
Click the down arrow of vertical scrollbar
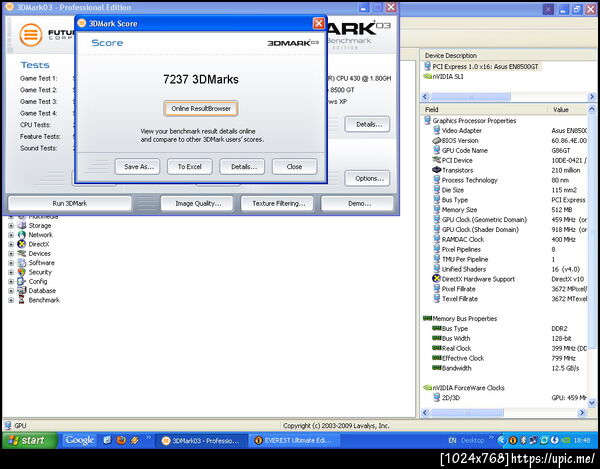592,402
